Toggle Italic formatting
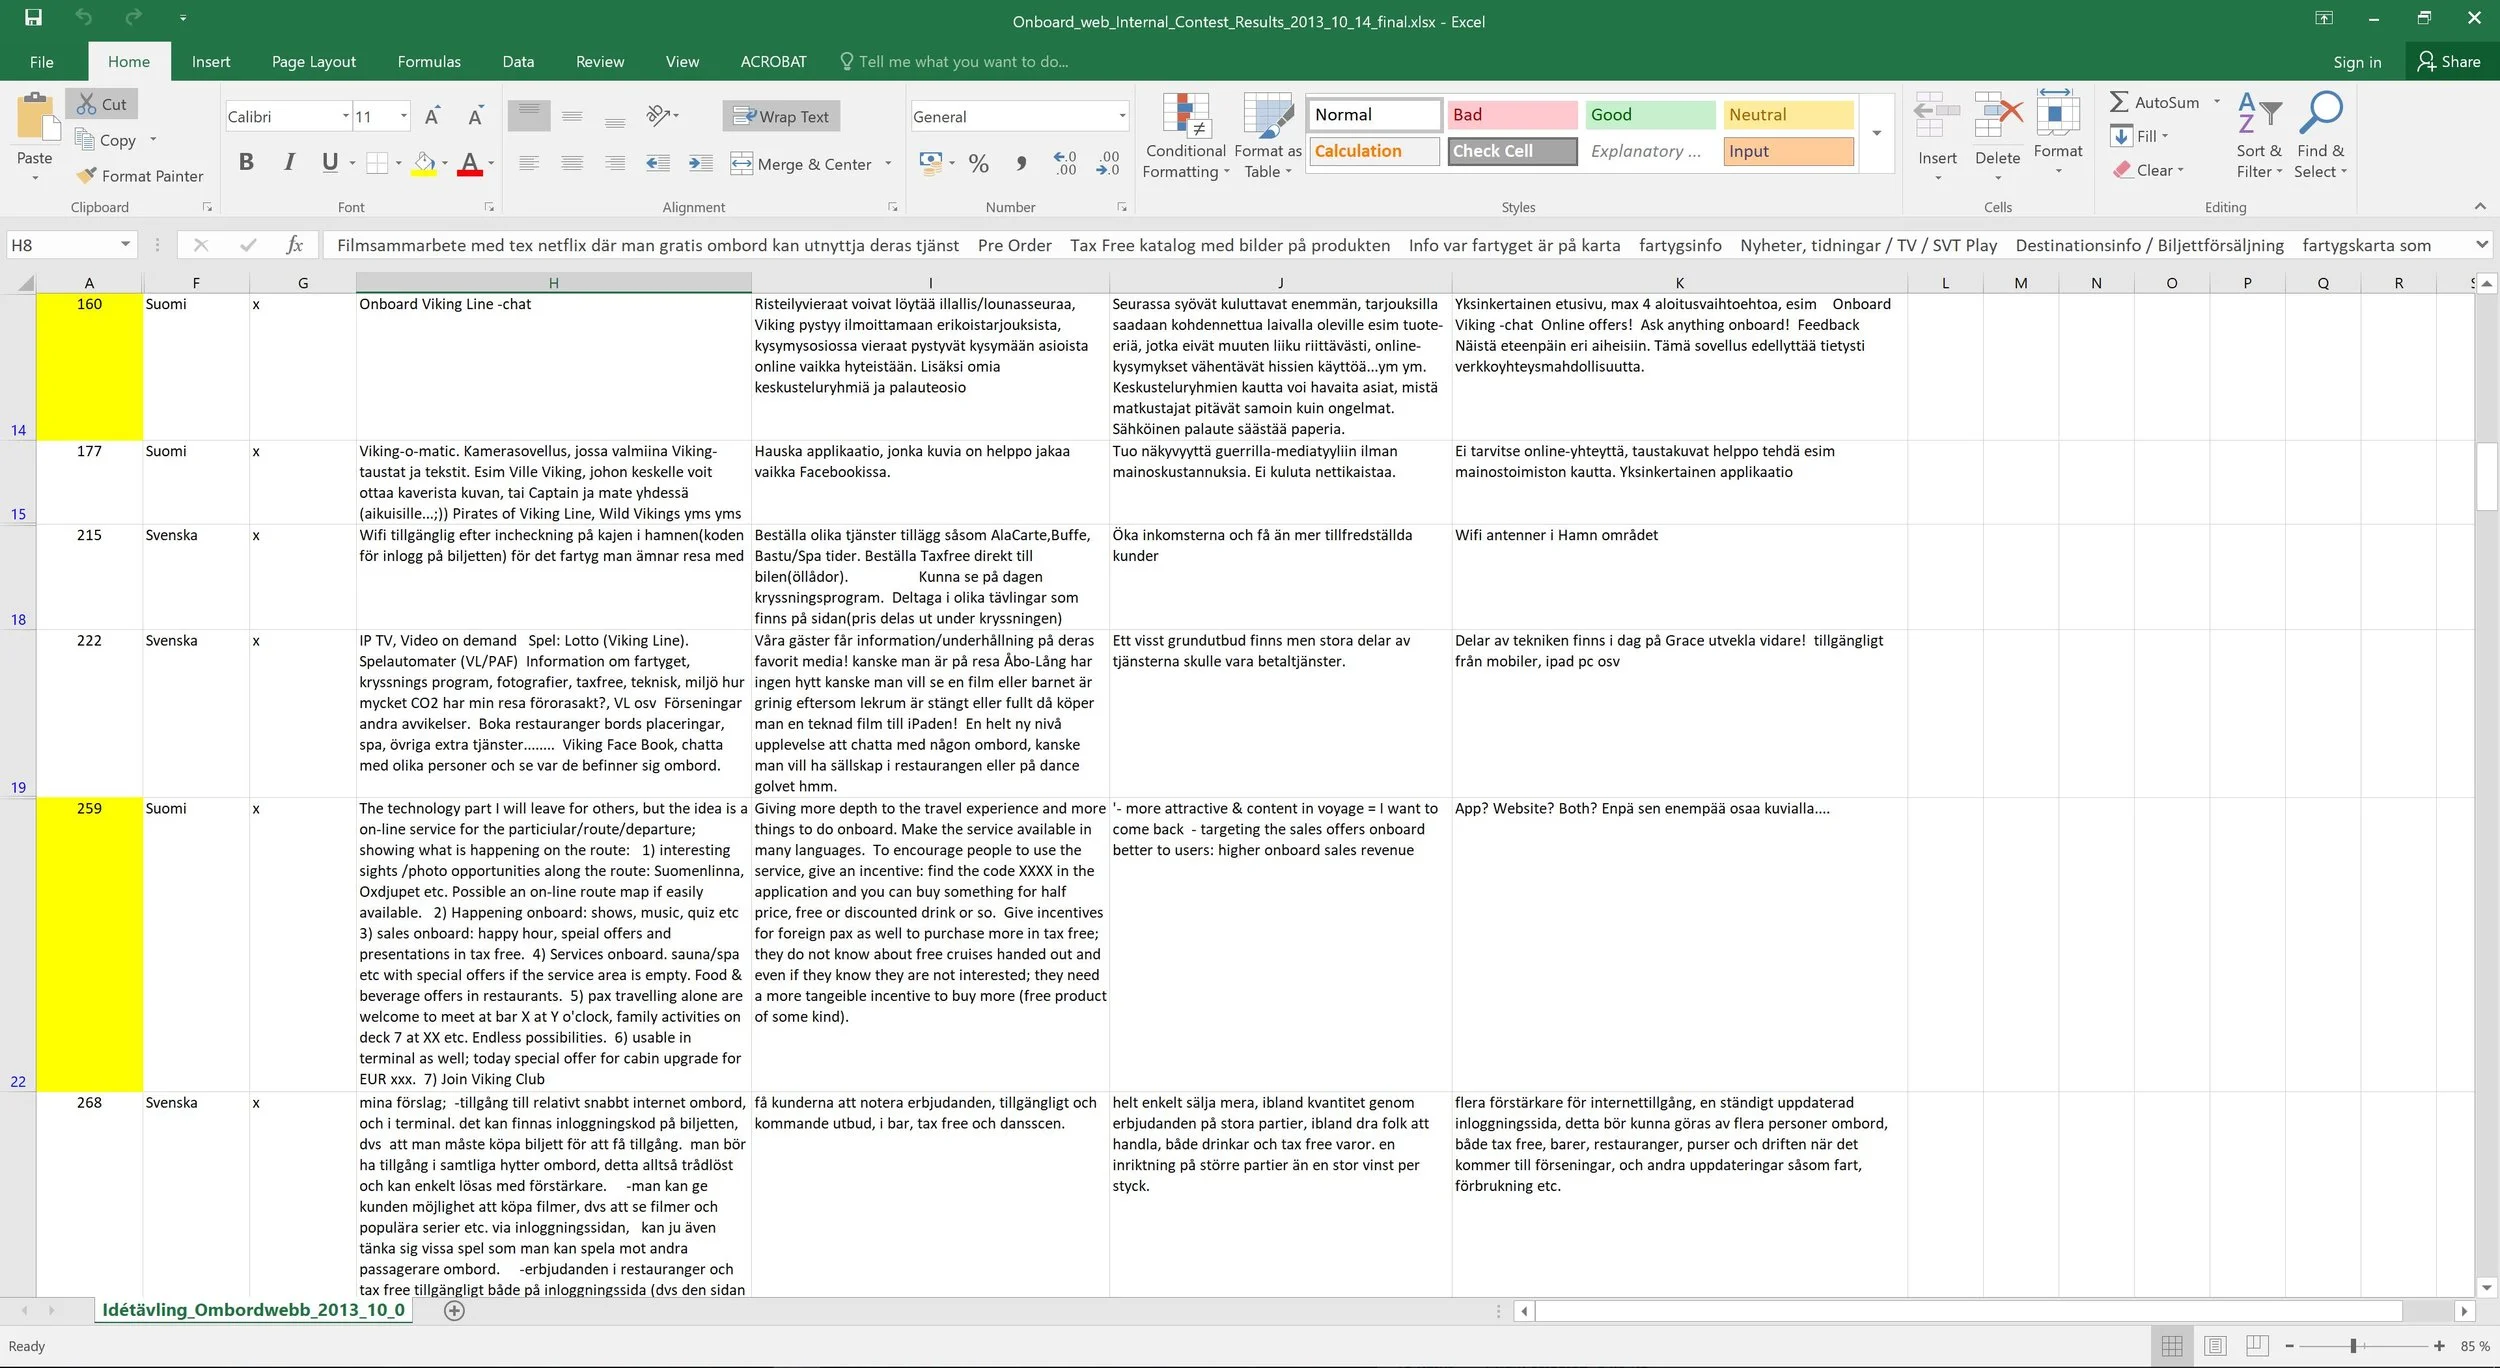The height and width of the screenshot is (1368, 2500). [289, 163]
